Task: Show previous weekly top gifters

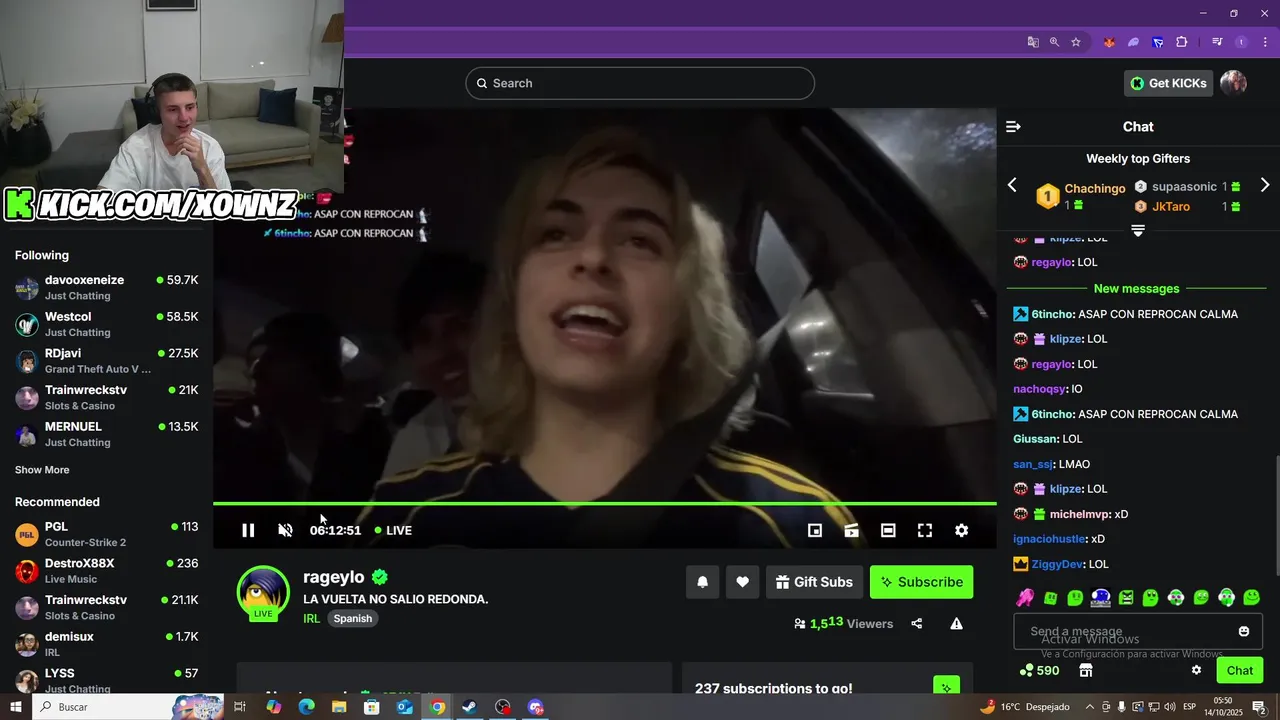Action: pyautogui.click(x=1012, y=185)
